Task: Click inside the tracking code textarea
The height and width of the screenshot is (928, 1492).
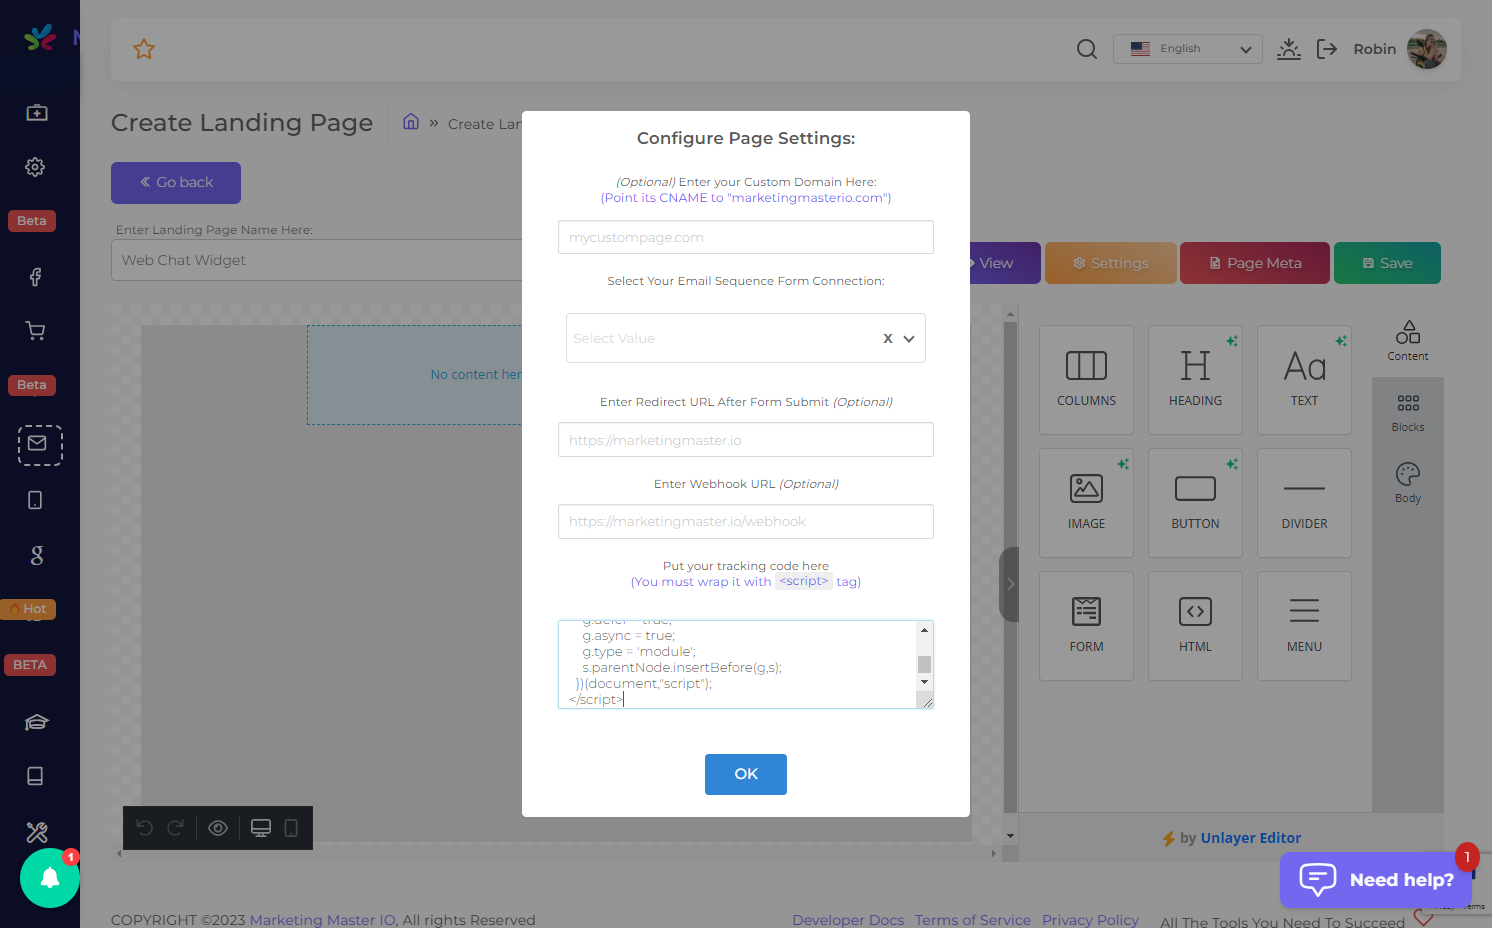Action: coord(737,664)
